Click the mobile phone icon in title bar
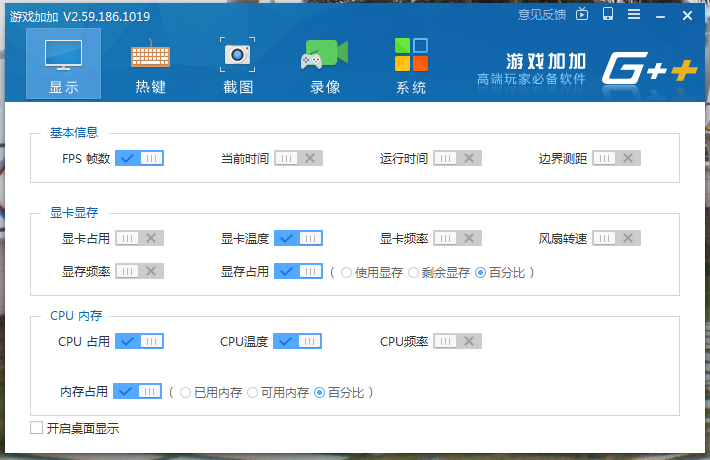The width and height of the screenshot is (710, 460). [x=608, y=14]
